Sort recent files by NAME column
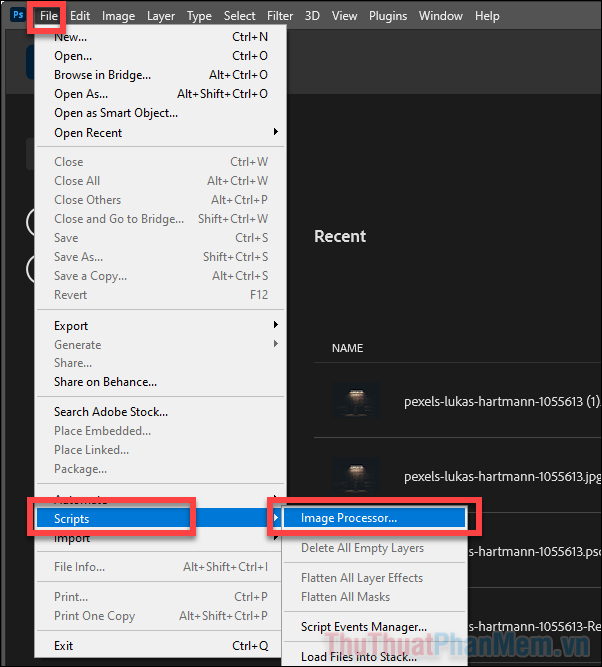Image resolution: width=602 pixels, height=667 pixels. tap(348, 348)
